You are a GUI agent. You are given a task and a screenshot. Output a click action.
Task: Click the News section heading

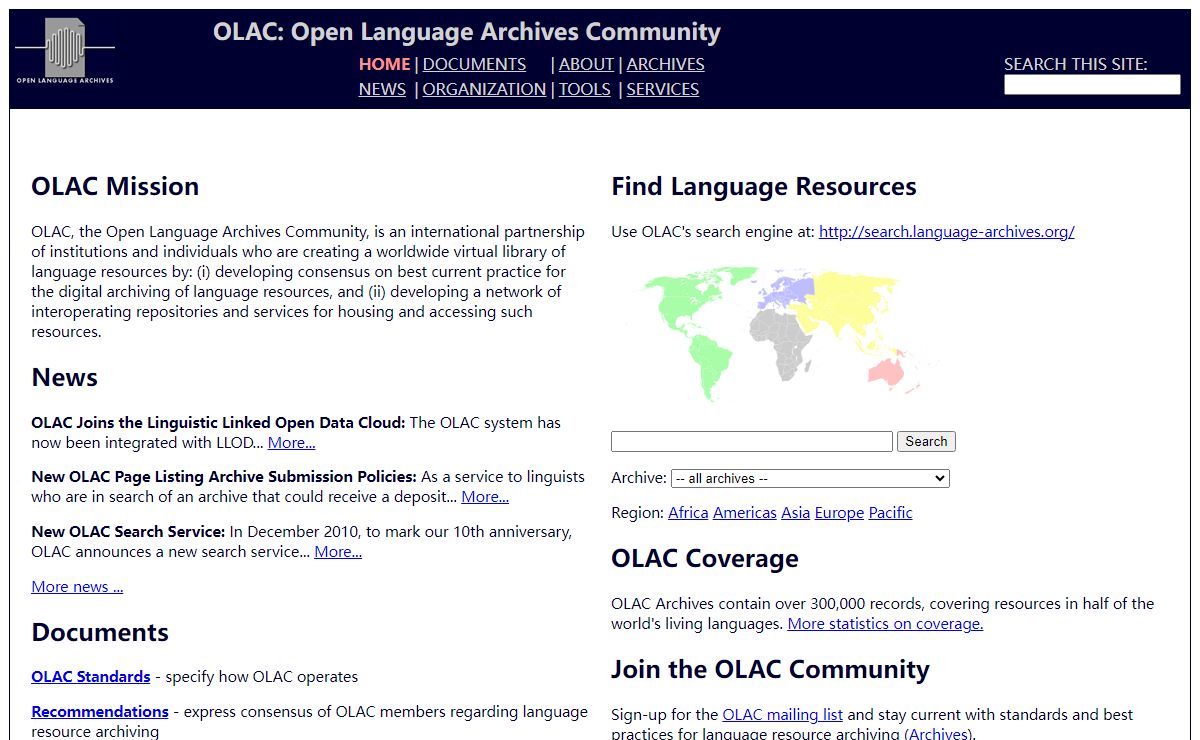click(x=64, y=378)
